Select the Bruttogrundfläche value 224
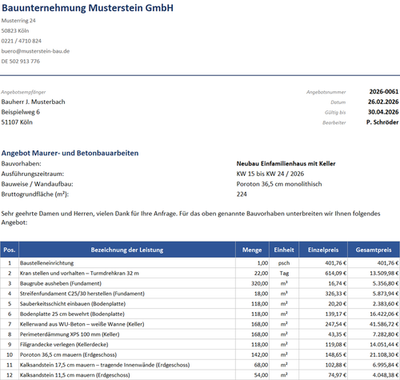400x380 pixels. [x=242, y=194]
